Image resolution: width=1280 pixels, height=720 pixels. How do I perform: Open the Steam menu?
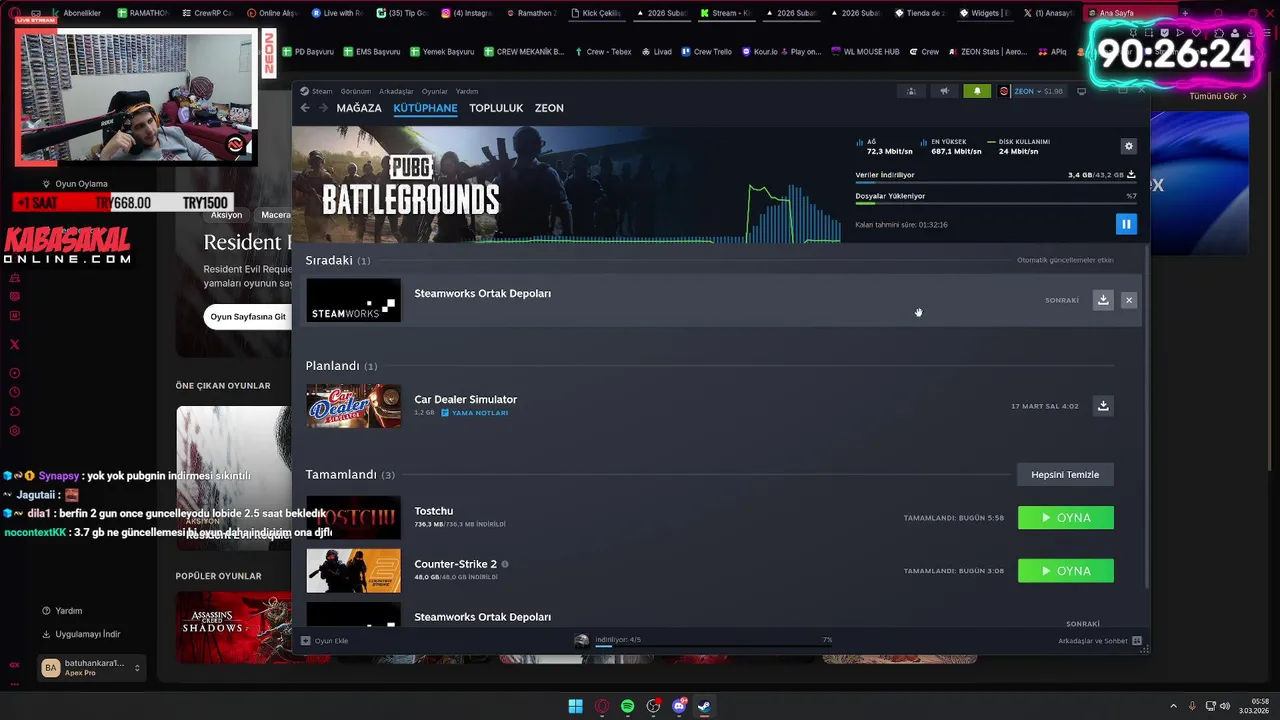pyautogui.click(x=321, y=91)
